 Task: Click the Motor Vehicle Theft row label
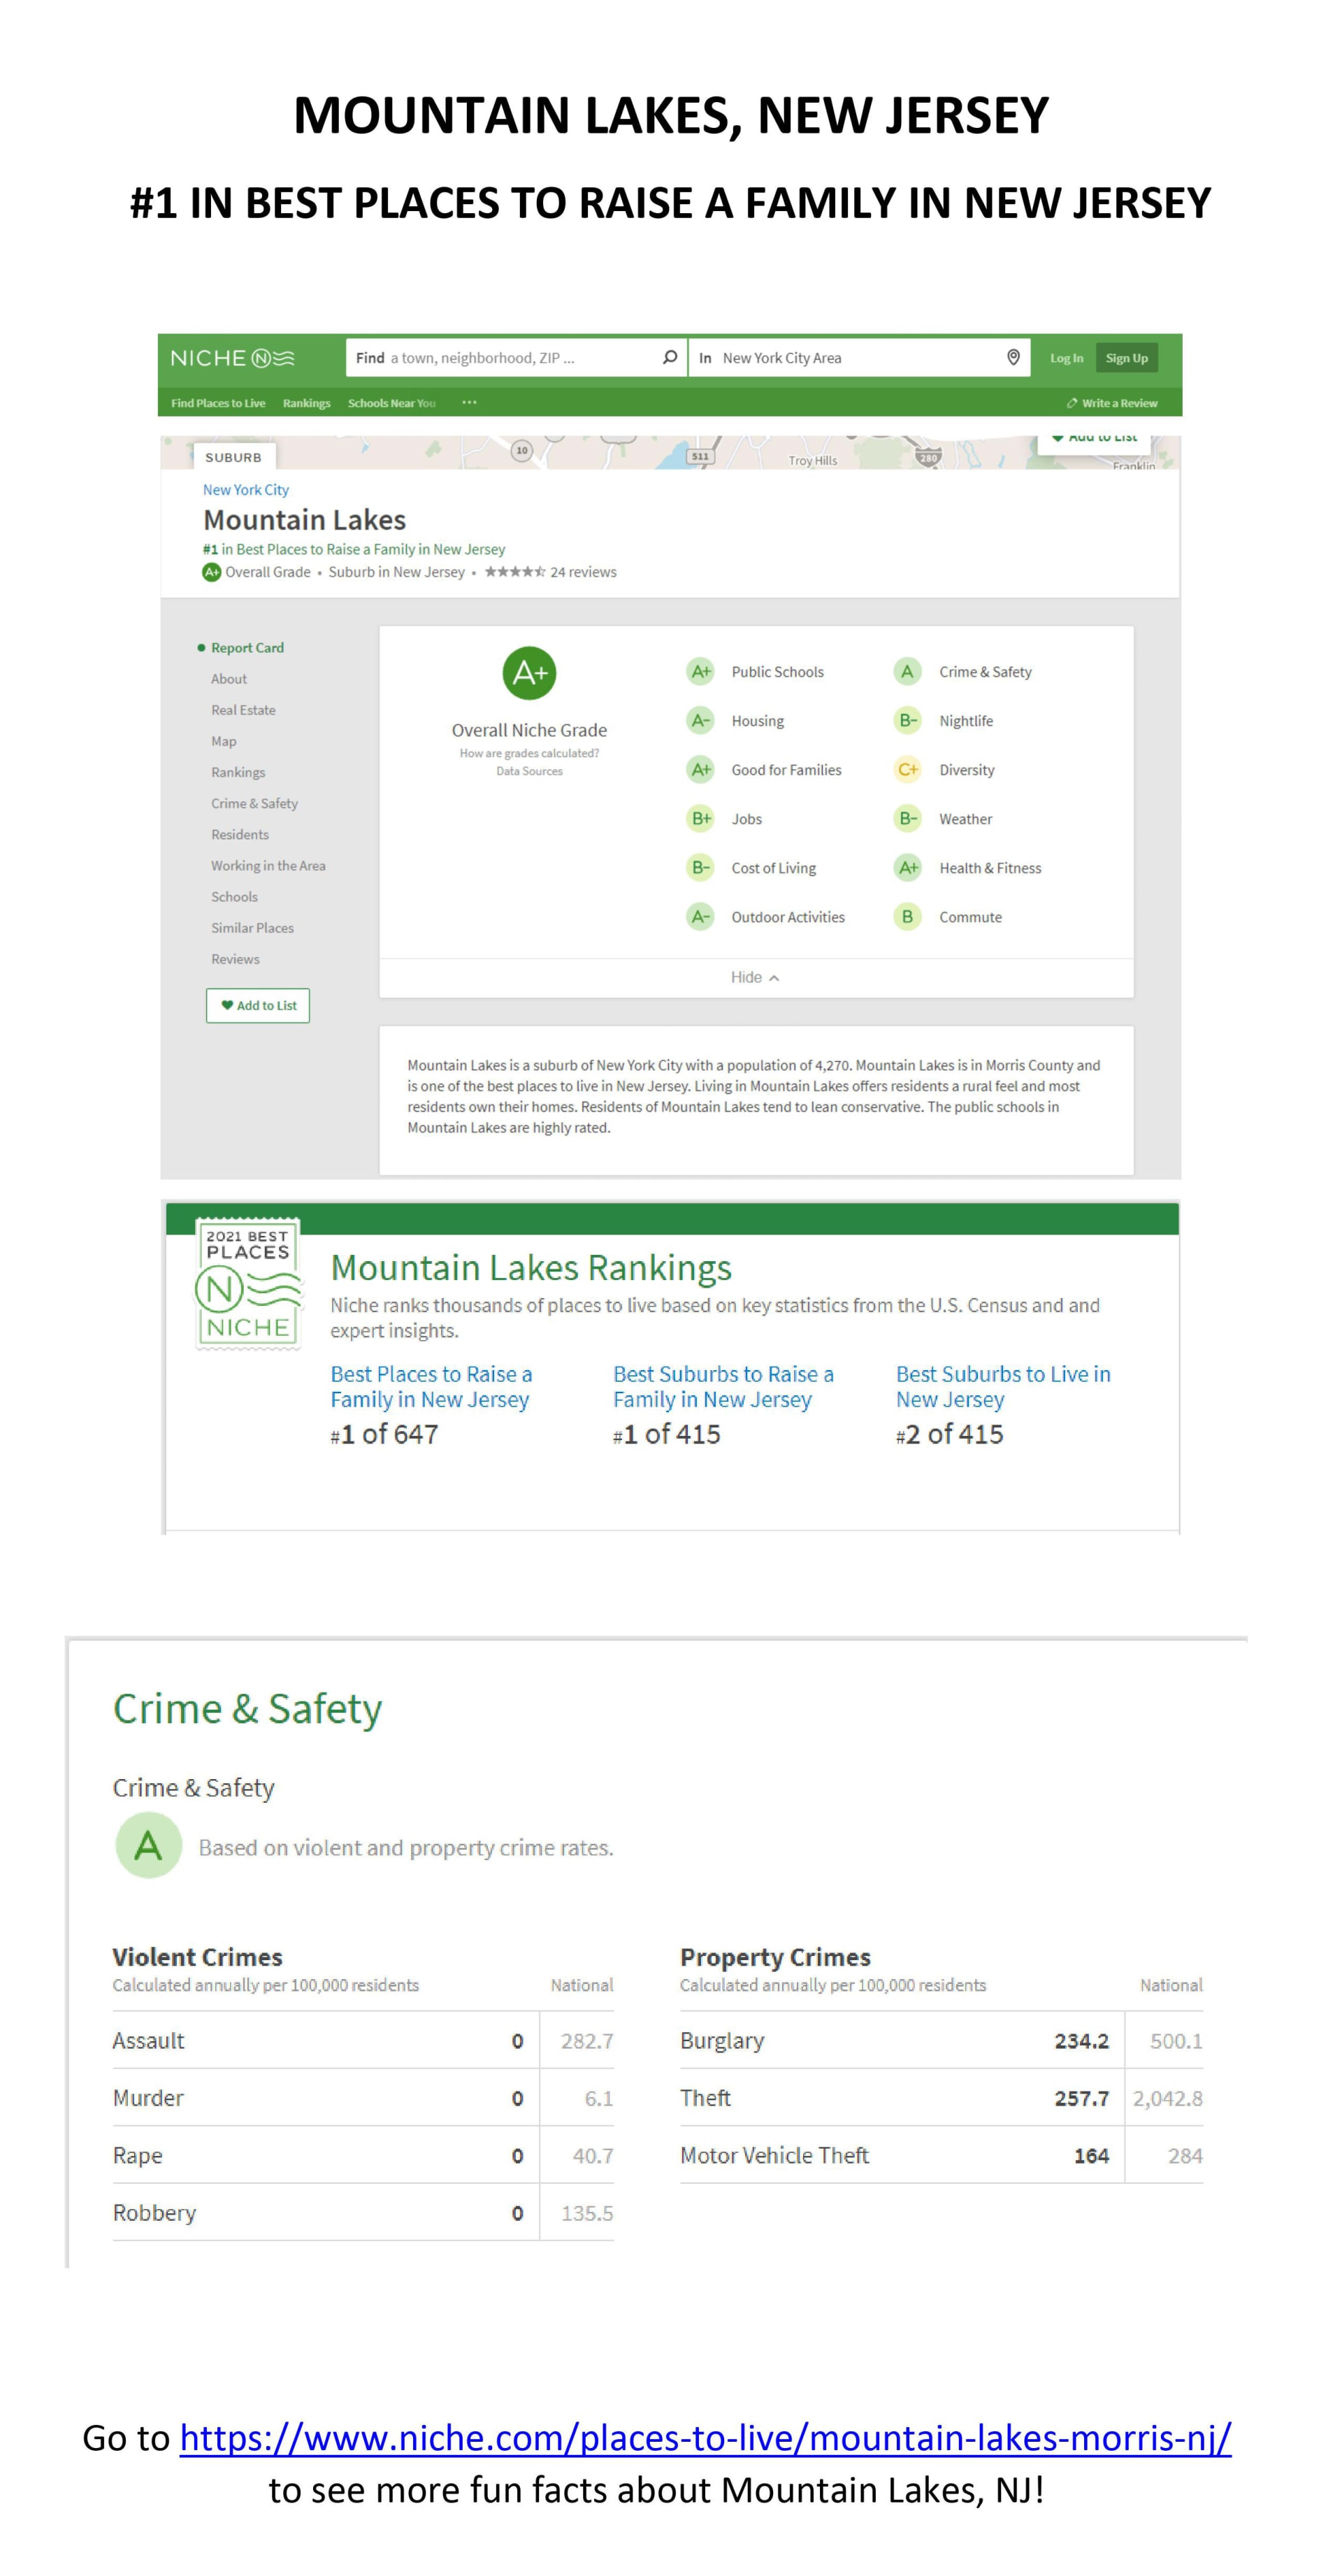[774, 2155]
